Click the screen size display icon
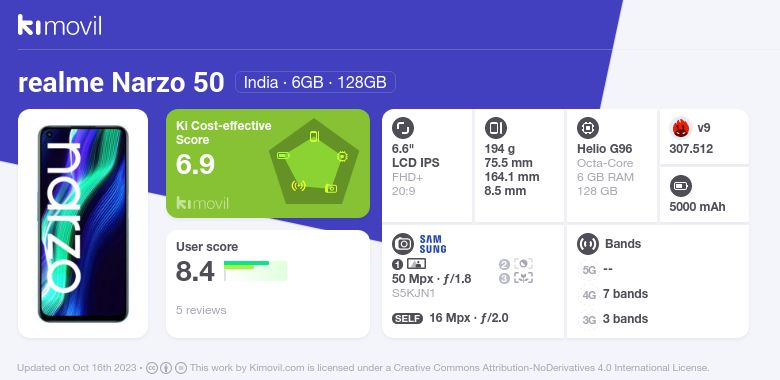 [403, 128]
